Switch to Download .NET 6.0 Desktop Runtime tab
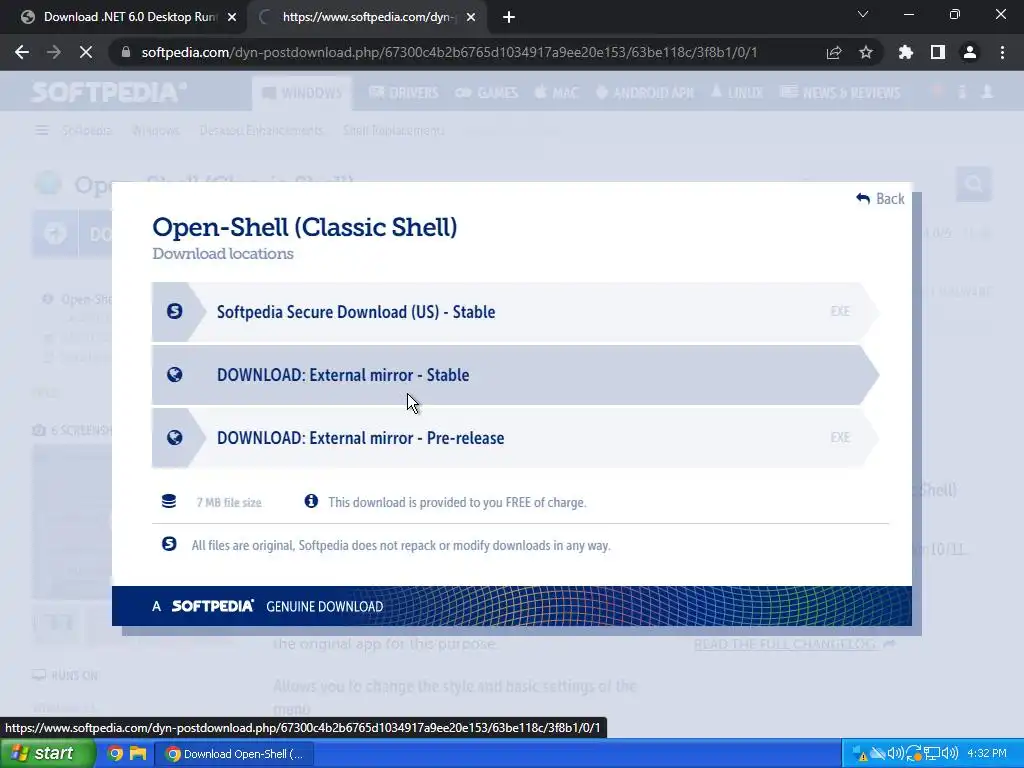 (124, 17)
